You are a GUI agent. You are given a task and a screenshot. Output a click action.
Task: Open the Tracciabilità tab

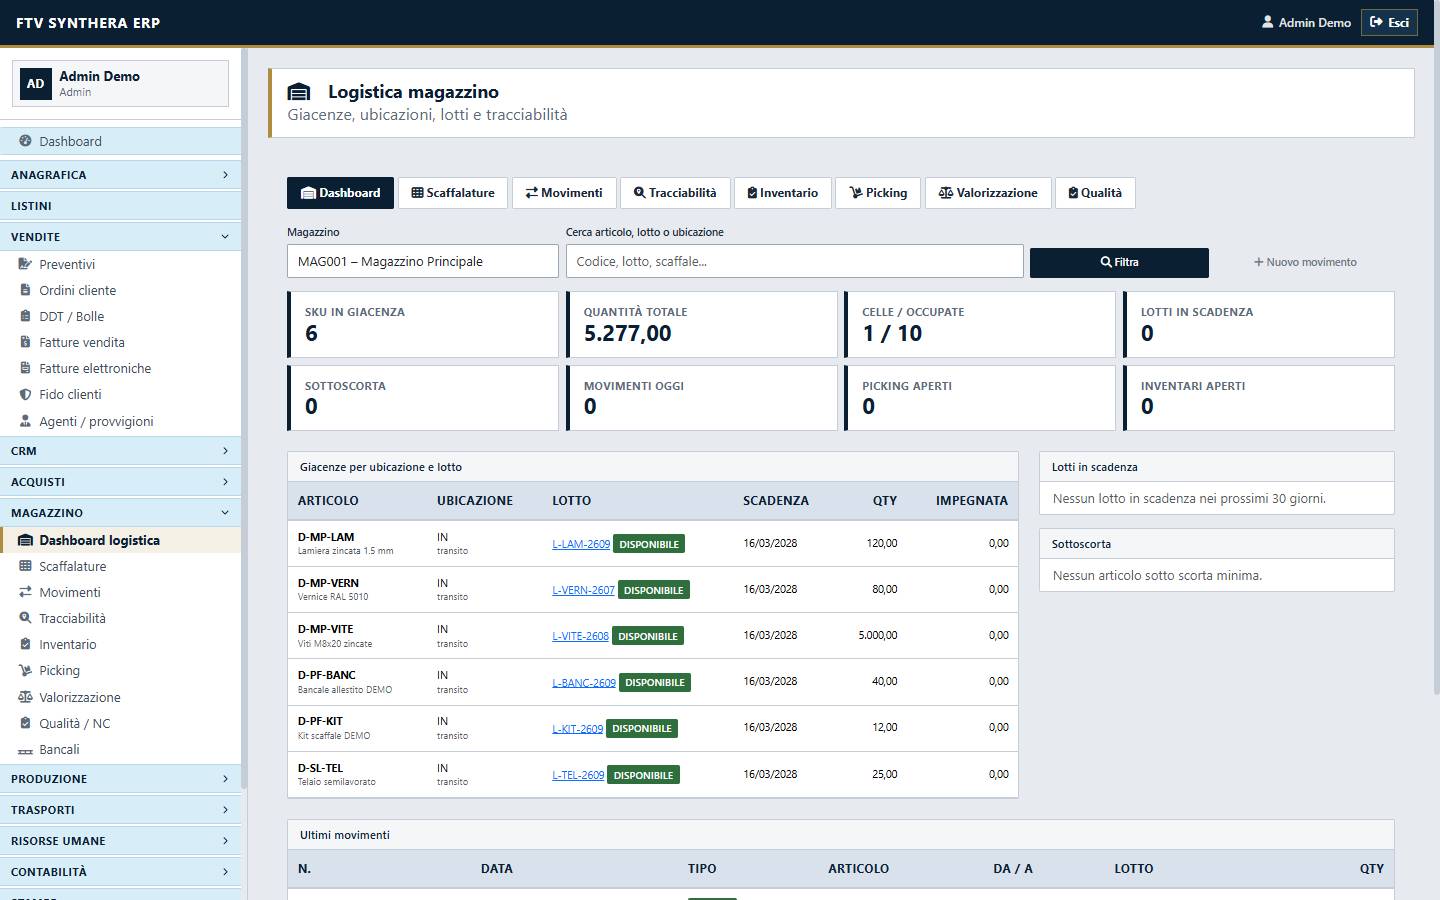point(675,193)
